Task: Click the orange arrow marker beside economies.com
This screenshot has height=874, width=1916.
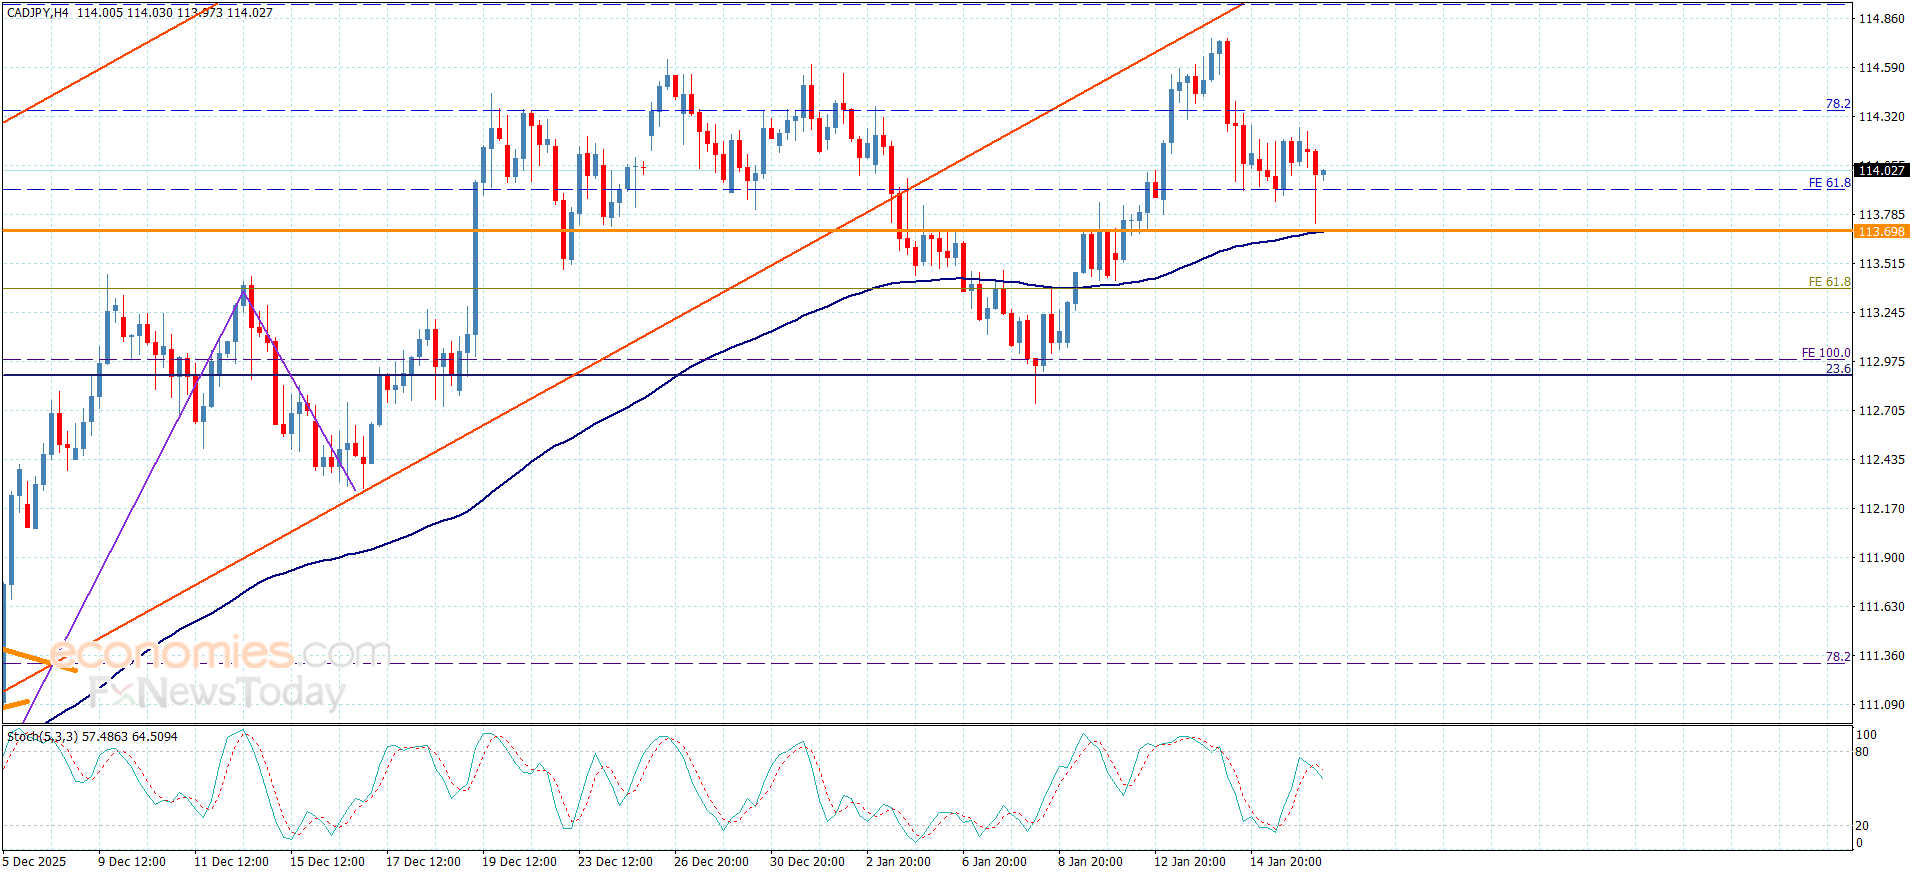Action: (40, 659)
